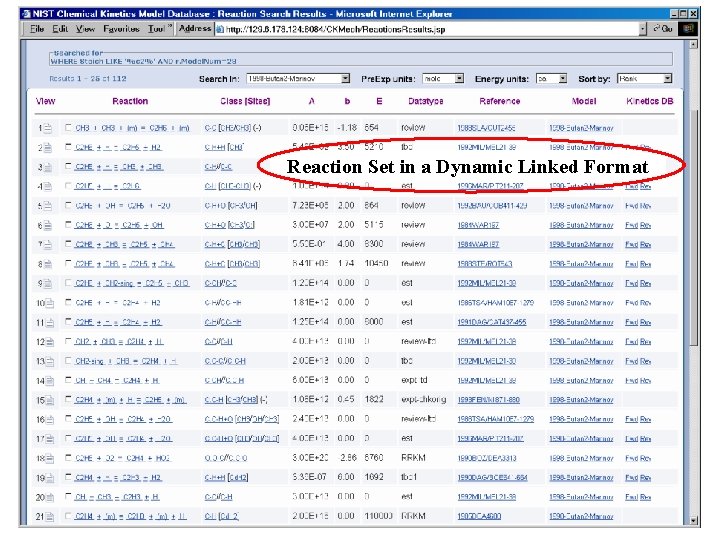Tick checkbox for reaction row 21

(x=68, y=516)
